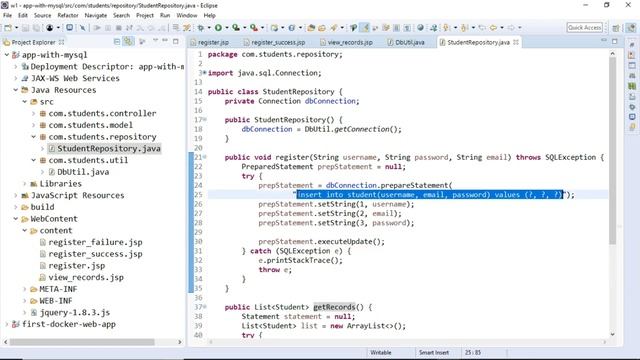Click the Debug bug toolbar icon
The image size is (640, 360).
point(200,28)
